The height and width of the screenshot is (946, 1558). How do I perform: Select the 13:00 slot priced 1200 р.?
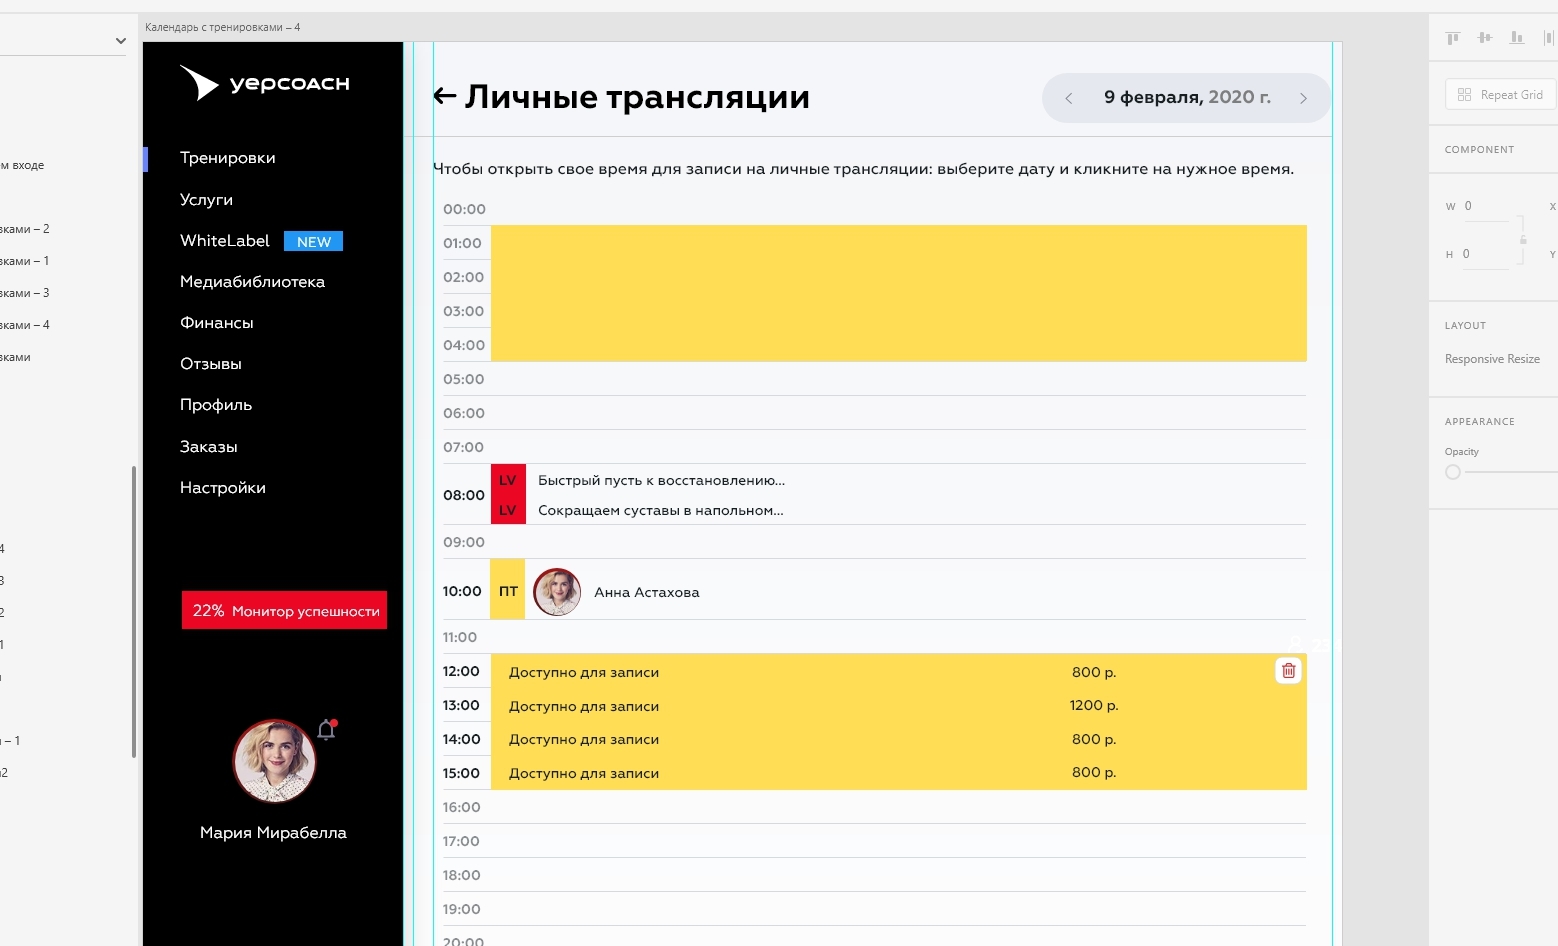point(898,706)
